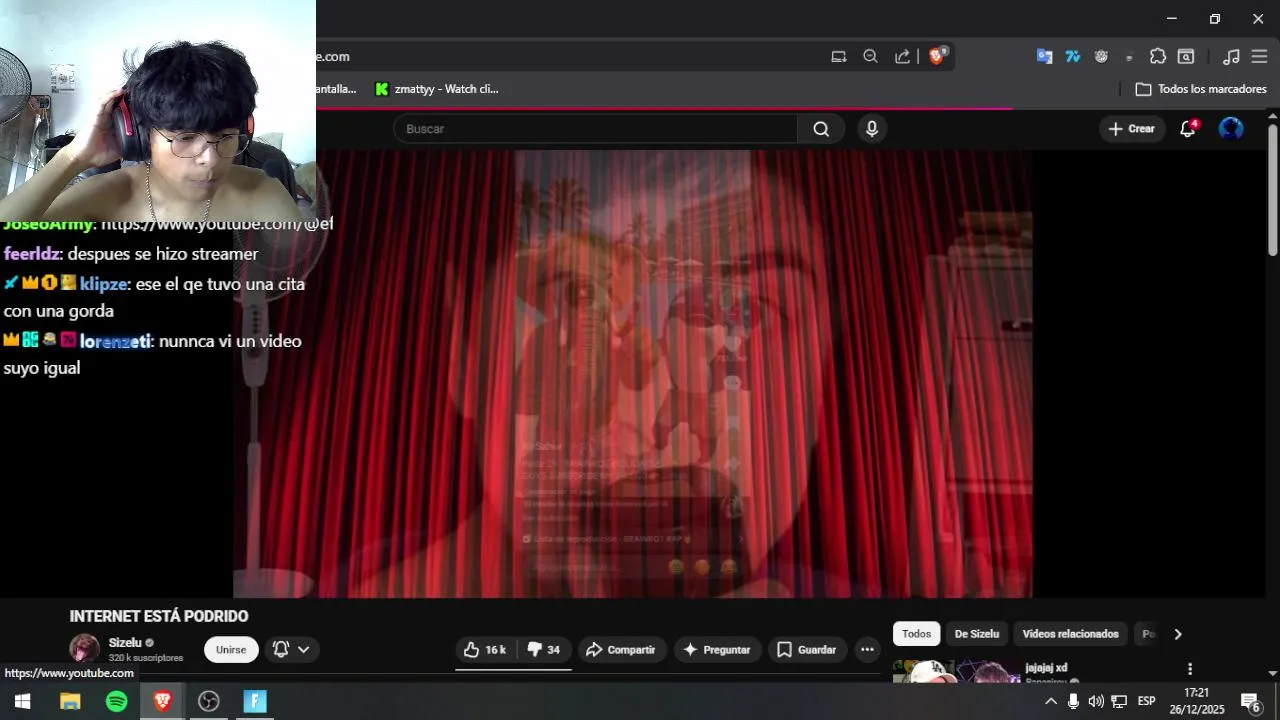Open the YouTube account avatar menu
Screen dimensions: 1280x720
pyautogui.click(x=1231, y=129)
